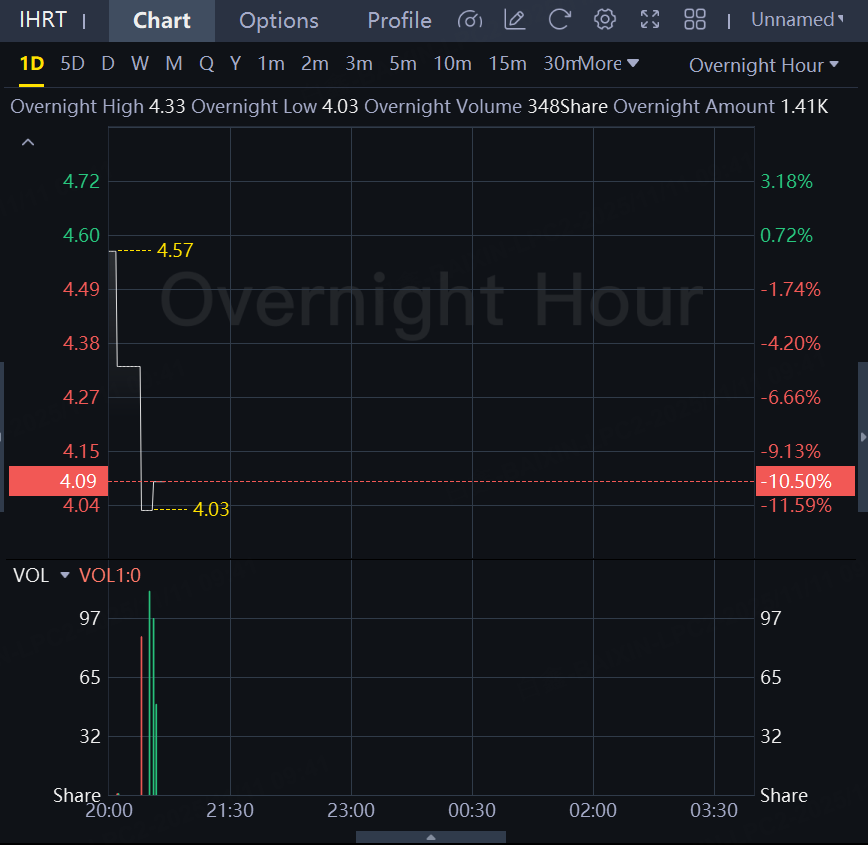This screenshot has height=845, width=868.
Task: Refresh the chart with reload icon
Action: tap(559, 20)
